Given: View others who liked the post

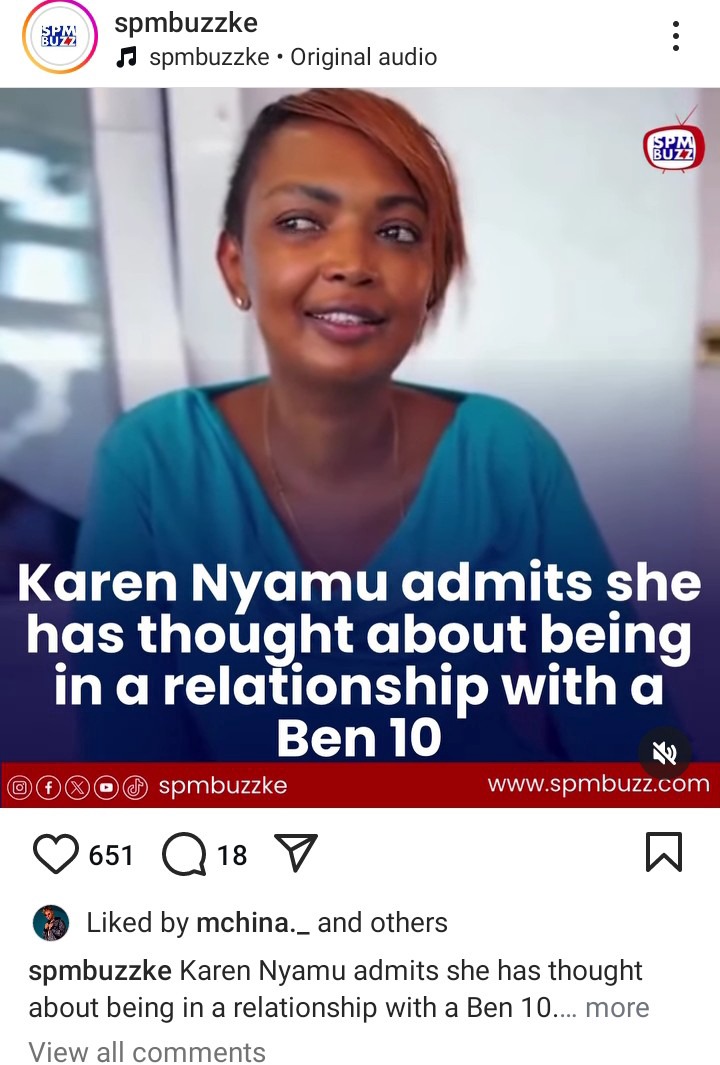Looking at the screenshot, I should click(382, 923).
